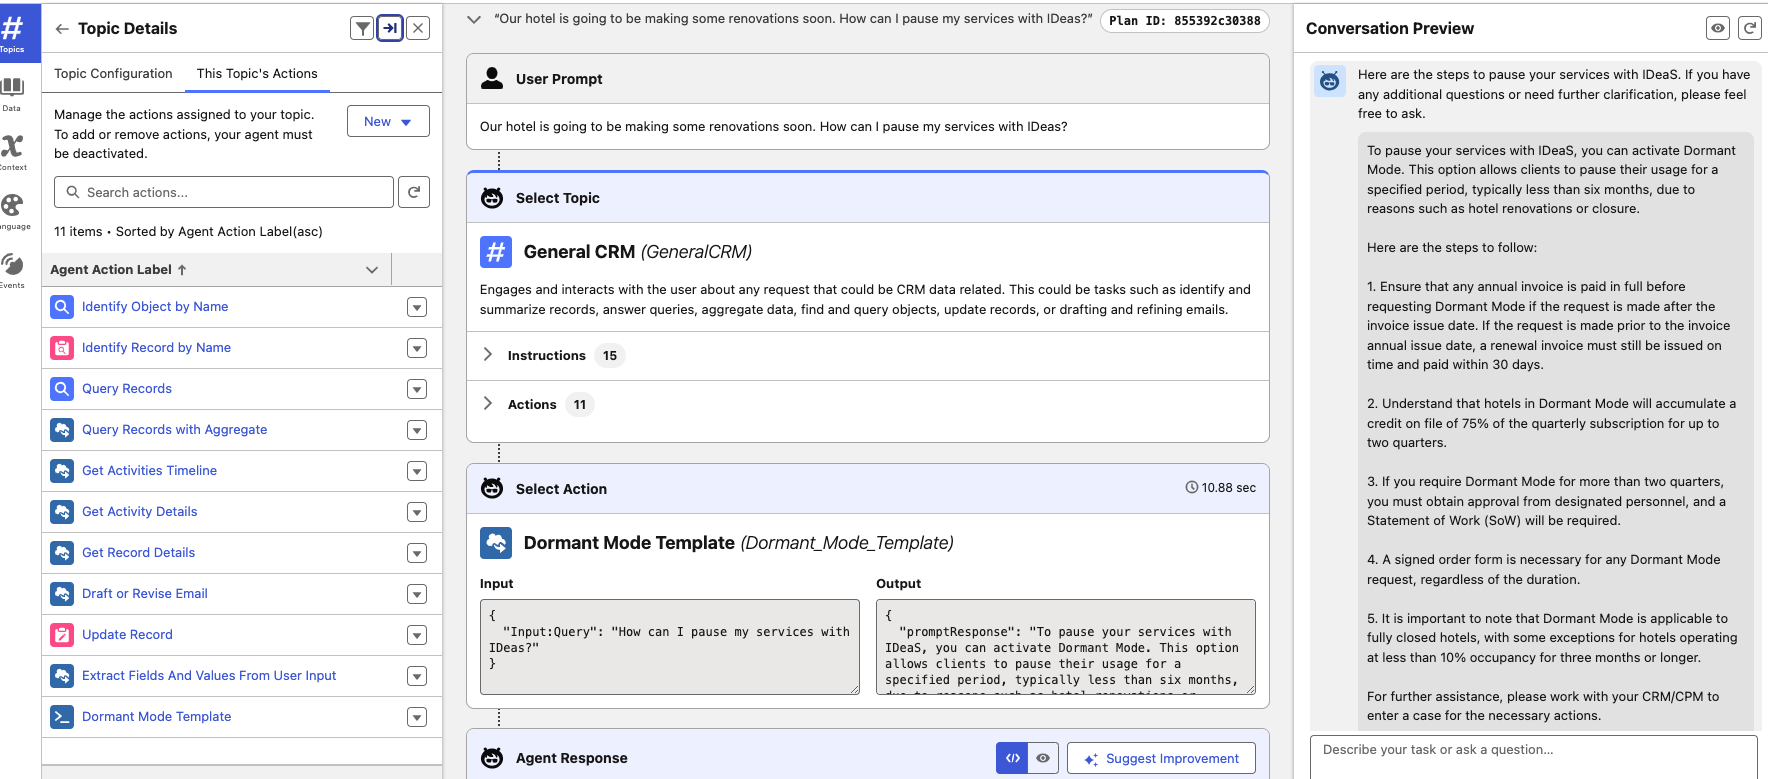1768x779 pixels.
Task: Open row menu for Query Records
Action: (417, 389)
